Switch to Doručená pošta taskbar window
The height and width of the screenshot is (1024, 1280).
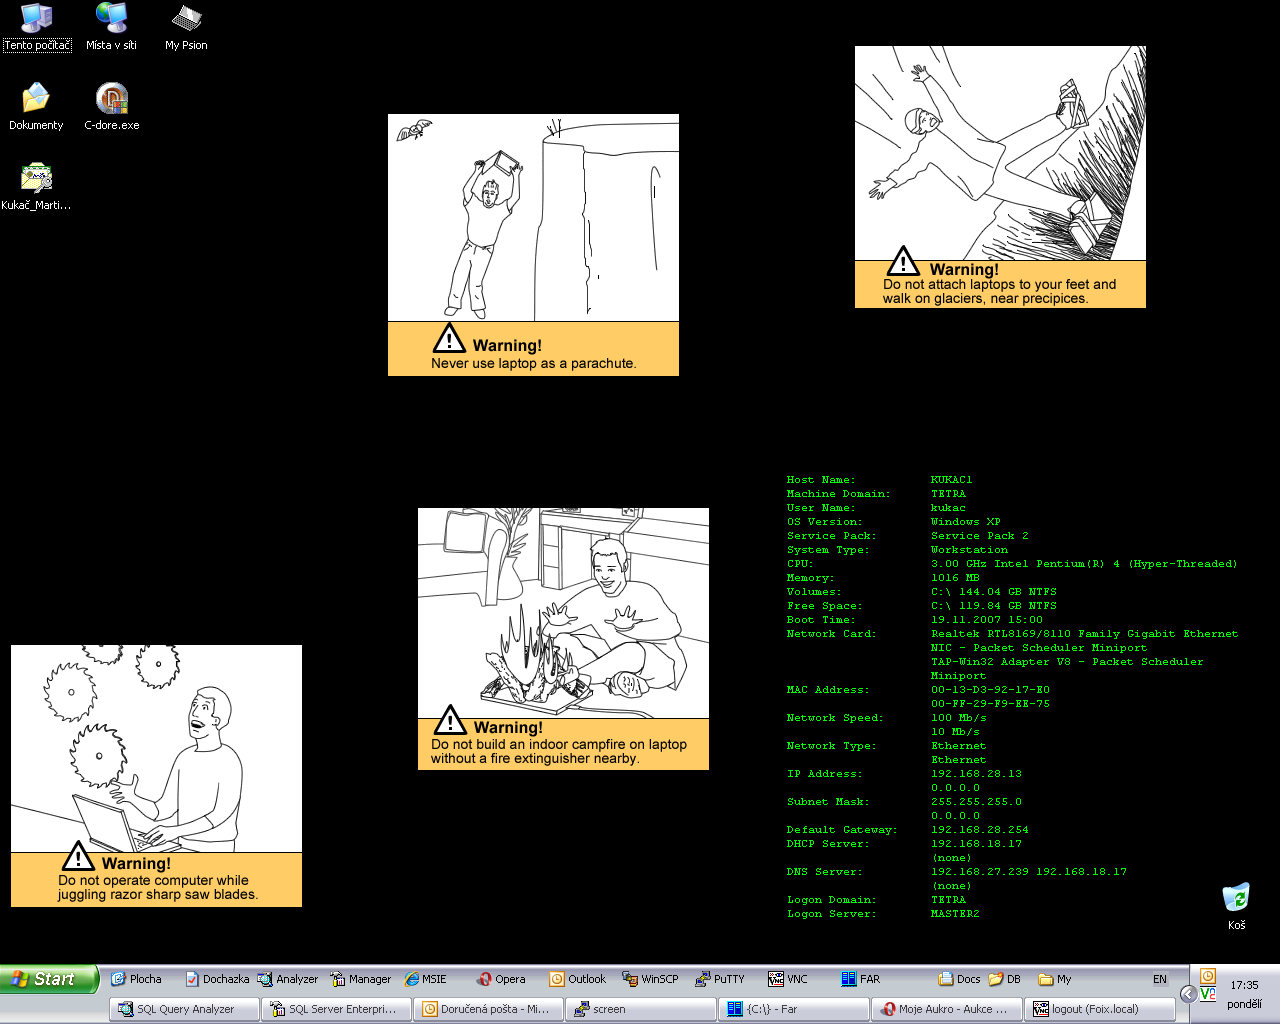click(x=488, y=1009)
